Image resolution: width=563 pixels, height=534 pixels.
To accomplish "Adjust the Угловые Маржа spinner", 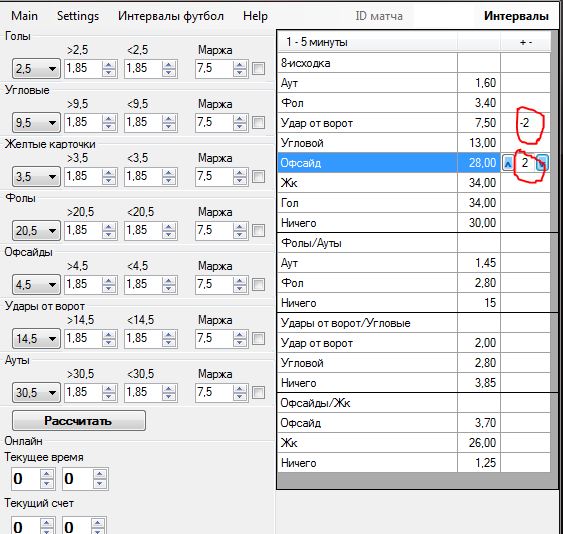I will [240, 122].
